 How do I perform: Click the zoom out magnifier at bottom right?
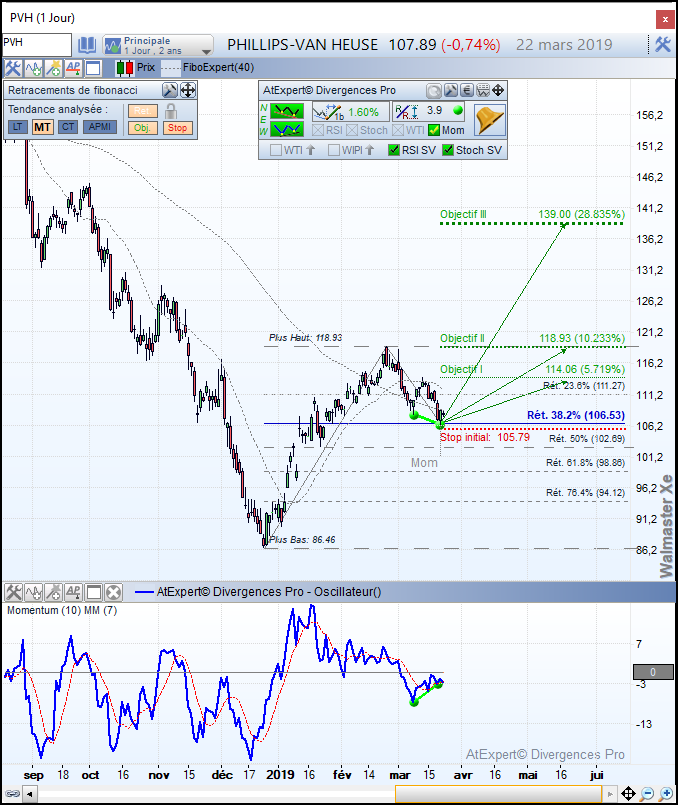(x=648, y=794)
